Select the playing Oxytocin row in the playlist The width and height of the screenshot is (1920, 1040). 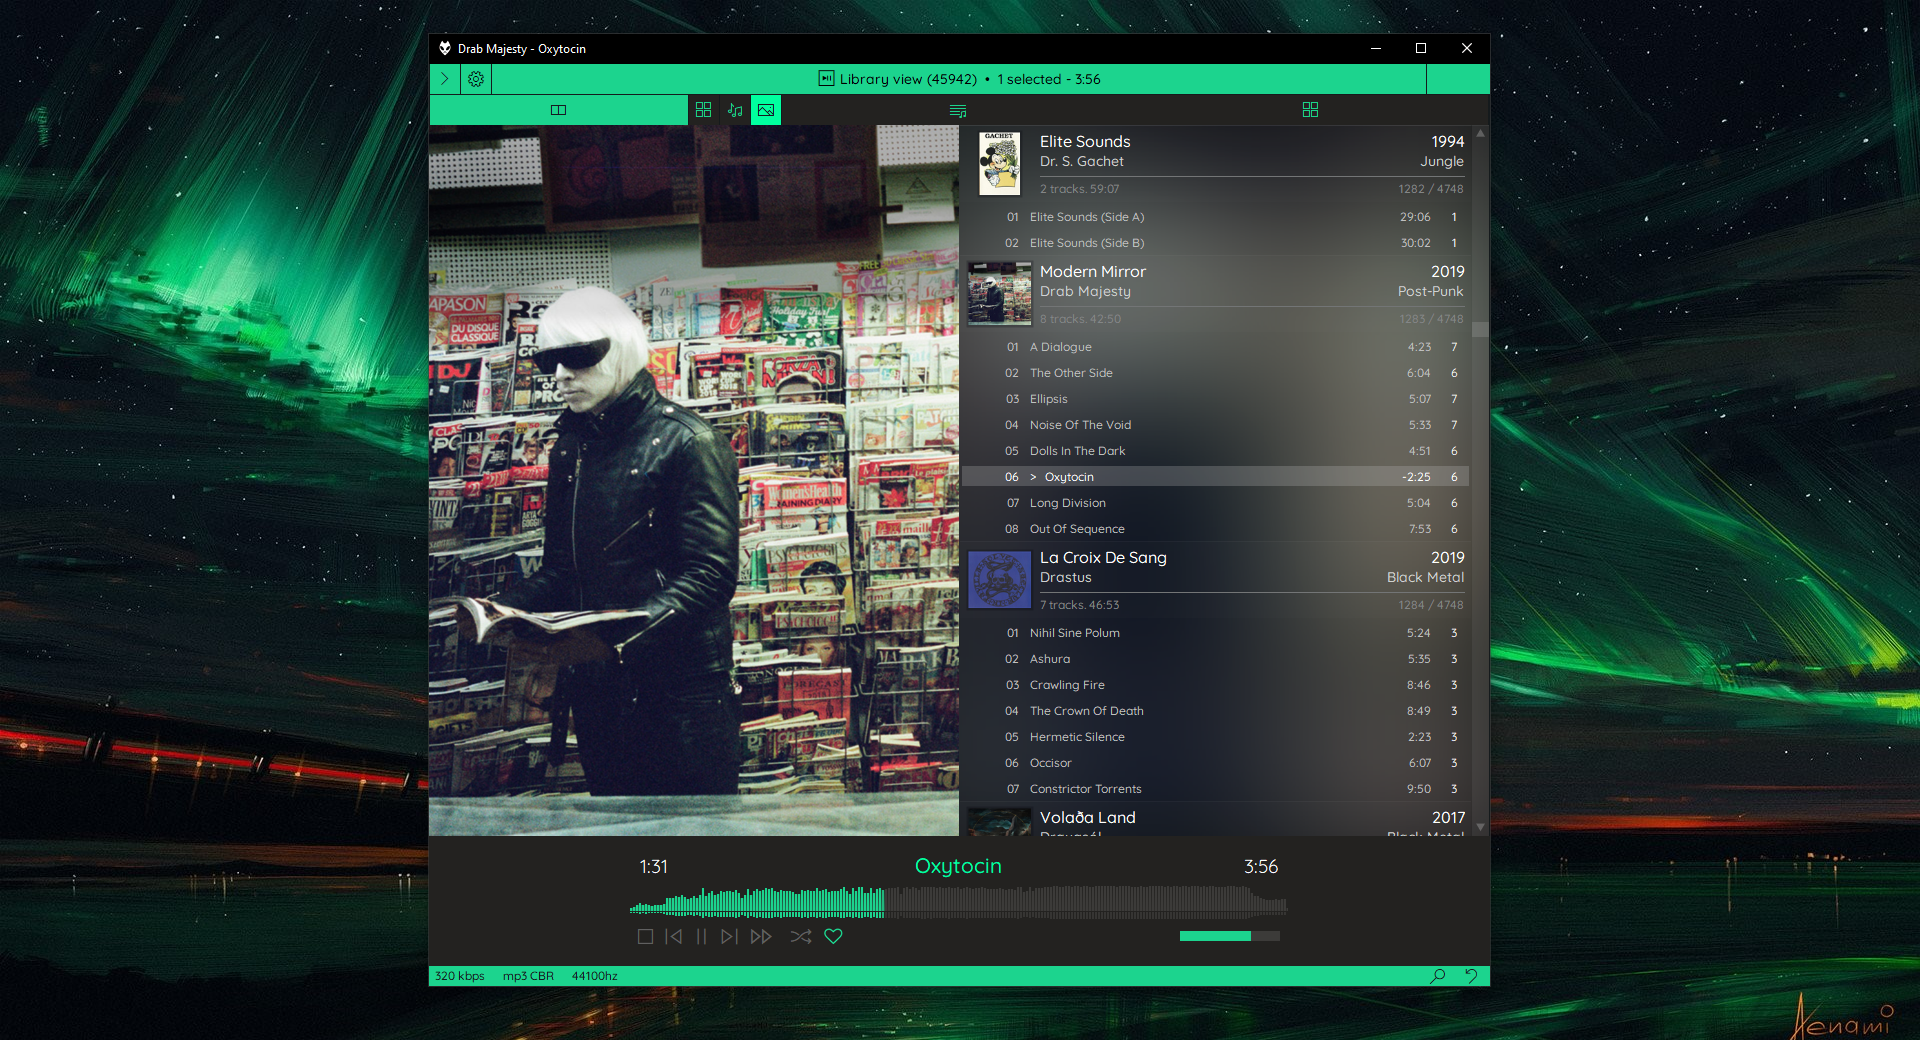[1215, 477]
